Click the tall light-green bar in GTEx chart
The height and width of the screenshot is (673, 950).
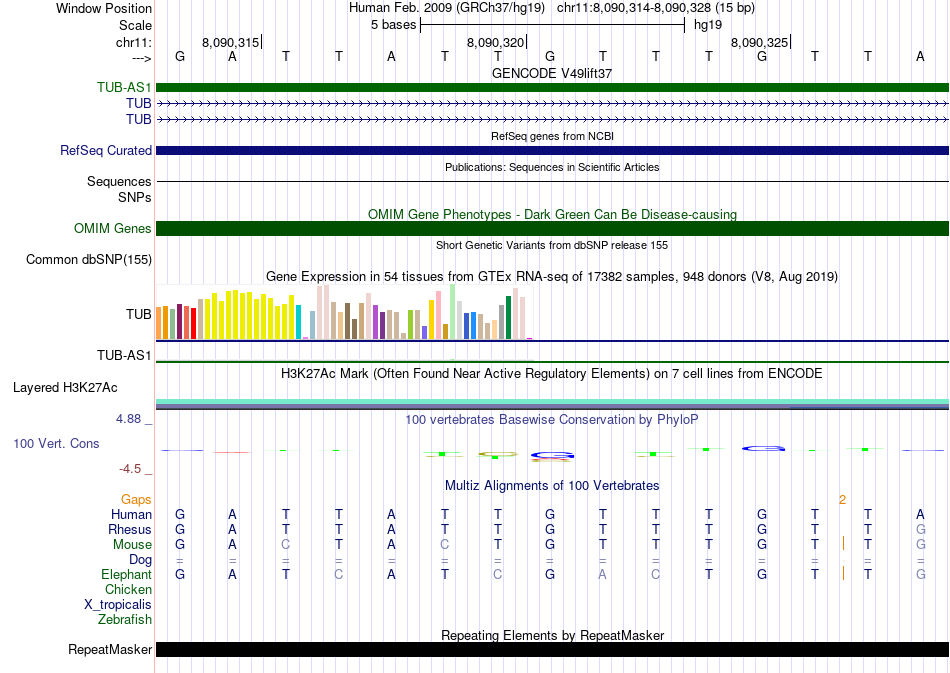click(x=453, y=311)
